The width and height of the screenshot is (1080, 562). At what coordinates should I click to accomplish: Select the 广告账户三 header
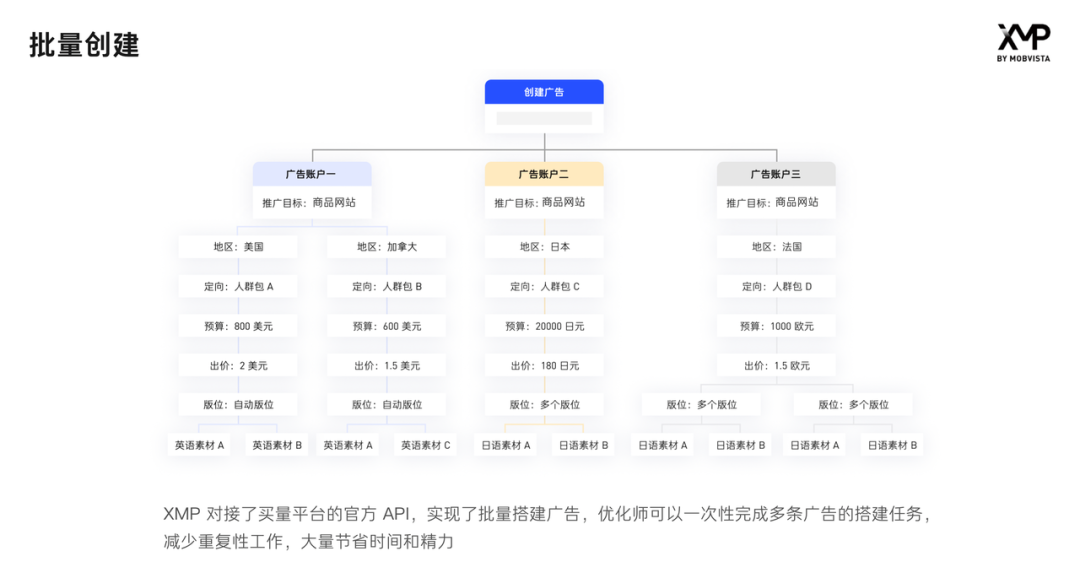tap(776, 174)
